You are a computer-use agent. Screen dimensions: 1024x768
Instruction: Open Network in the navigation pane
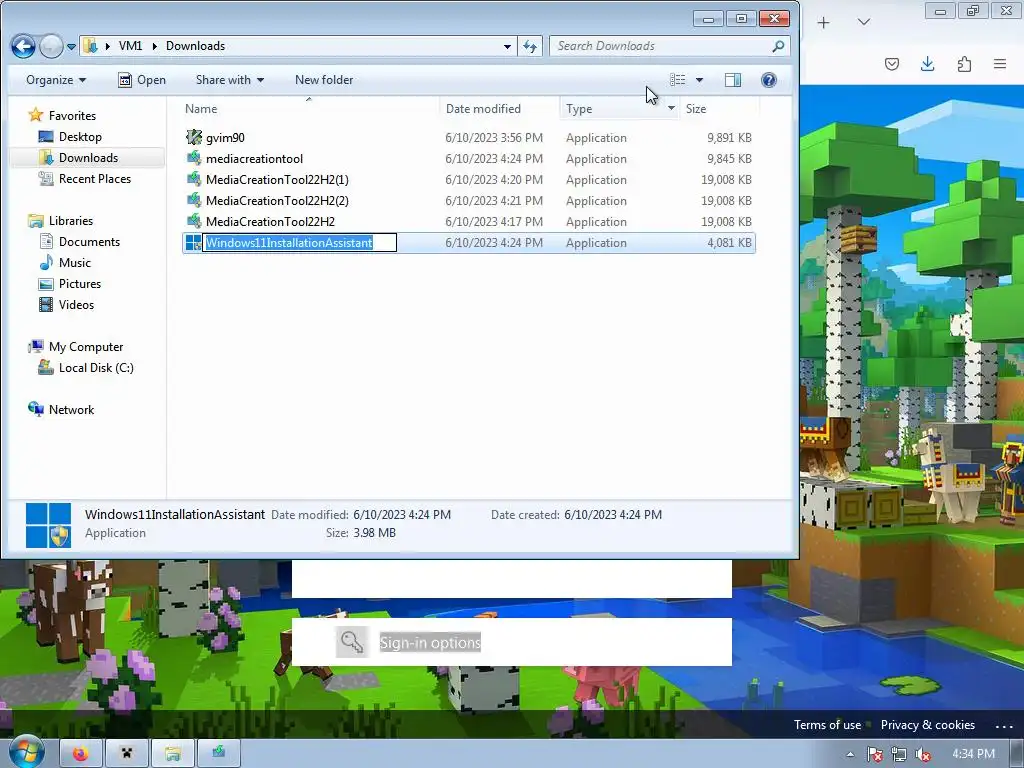(71, 409)
